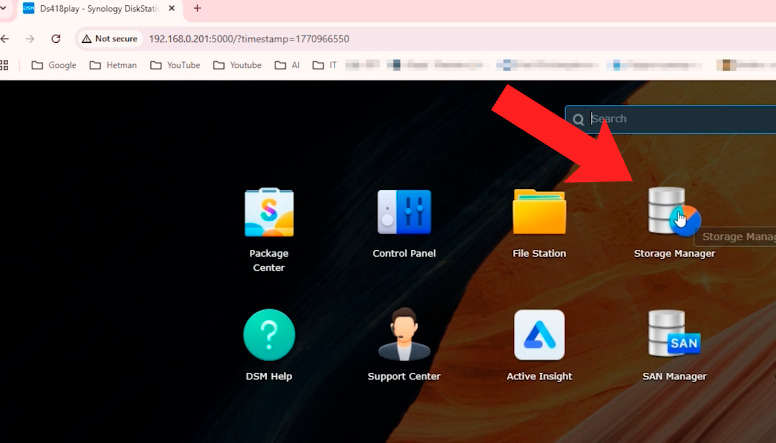Click the Not secure site indicator
The height and width of the screenshot is (443, 776).
[x=110, y=39]
